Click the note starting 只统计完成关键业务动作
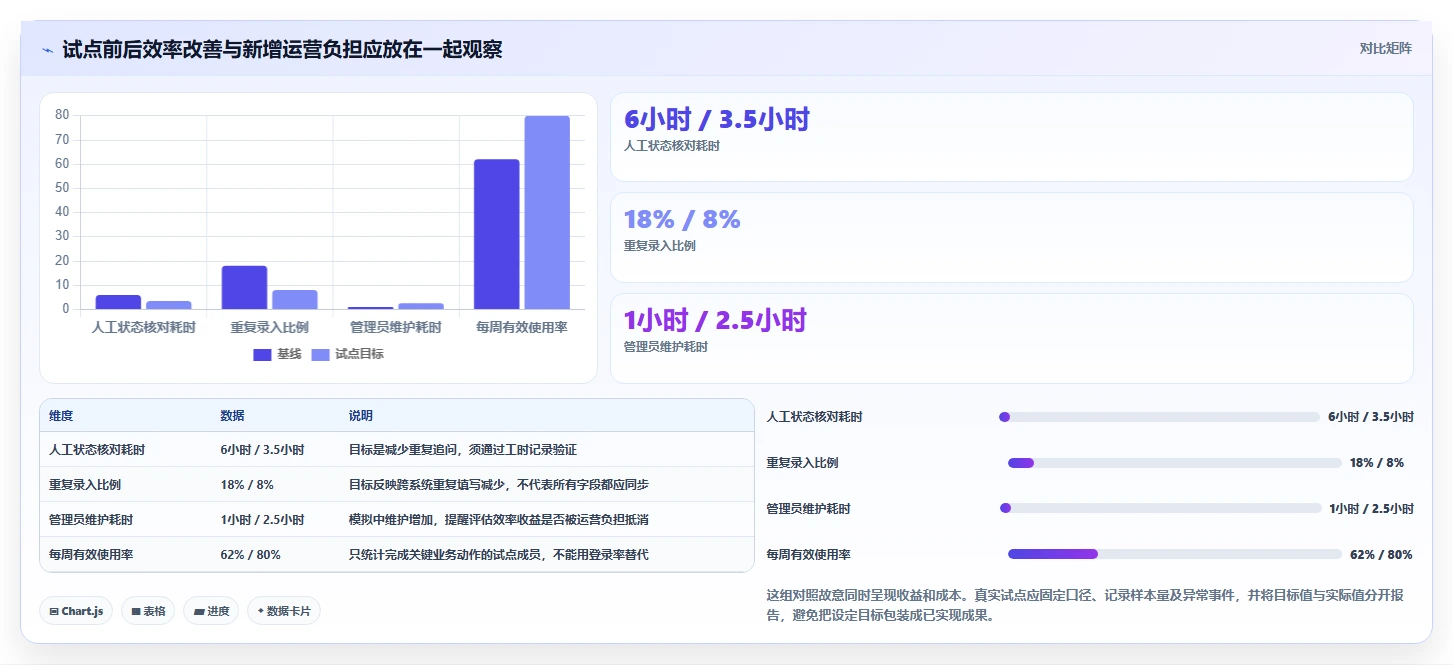The width and height of the screenshot is (1453, 665). [x=498, y=554]
